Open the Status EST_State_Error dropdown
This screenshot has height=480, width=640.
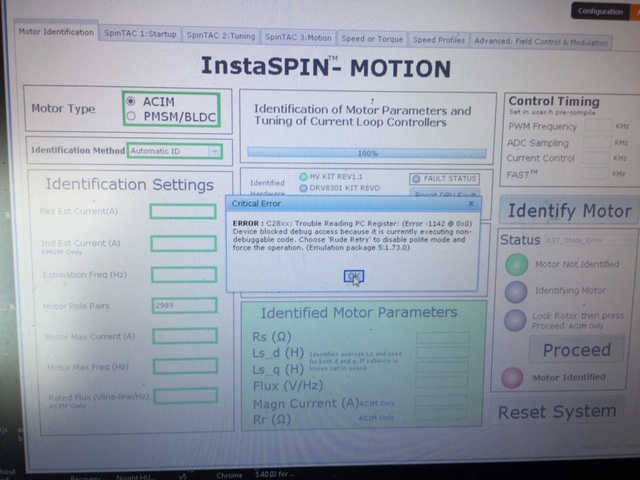point(591,240)
